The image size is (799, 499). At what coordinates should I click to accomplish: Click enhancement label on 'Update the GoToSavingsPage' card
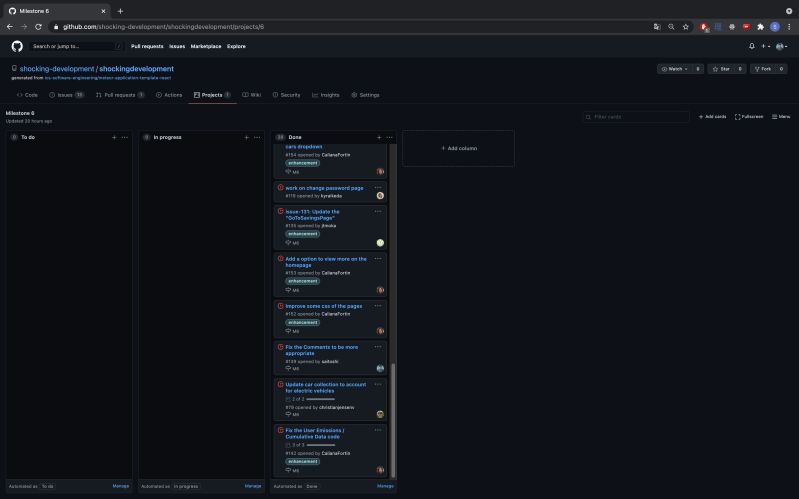tap(303, 234)
